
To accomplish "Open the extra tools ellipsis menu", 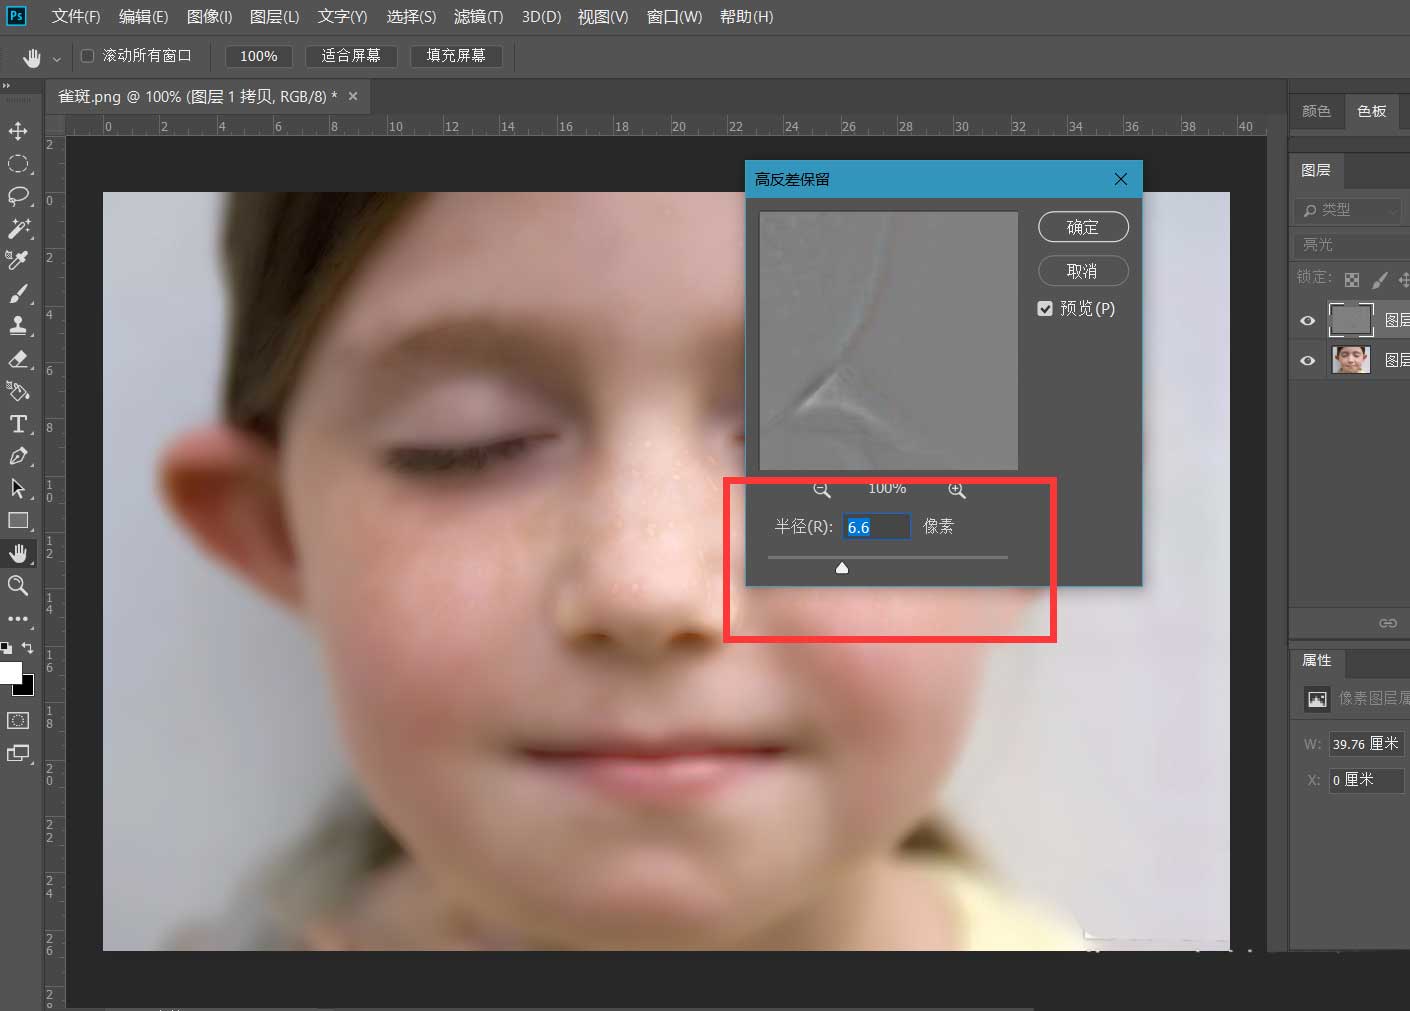I will click(x=18, y=618).
